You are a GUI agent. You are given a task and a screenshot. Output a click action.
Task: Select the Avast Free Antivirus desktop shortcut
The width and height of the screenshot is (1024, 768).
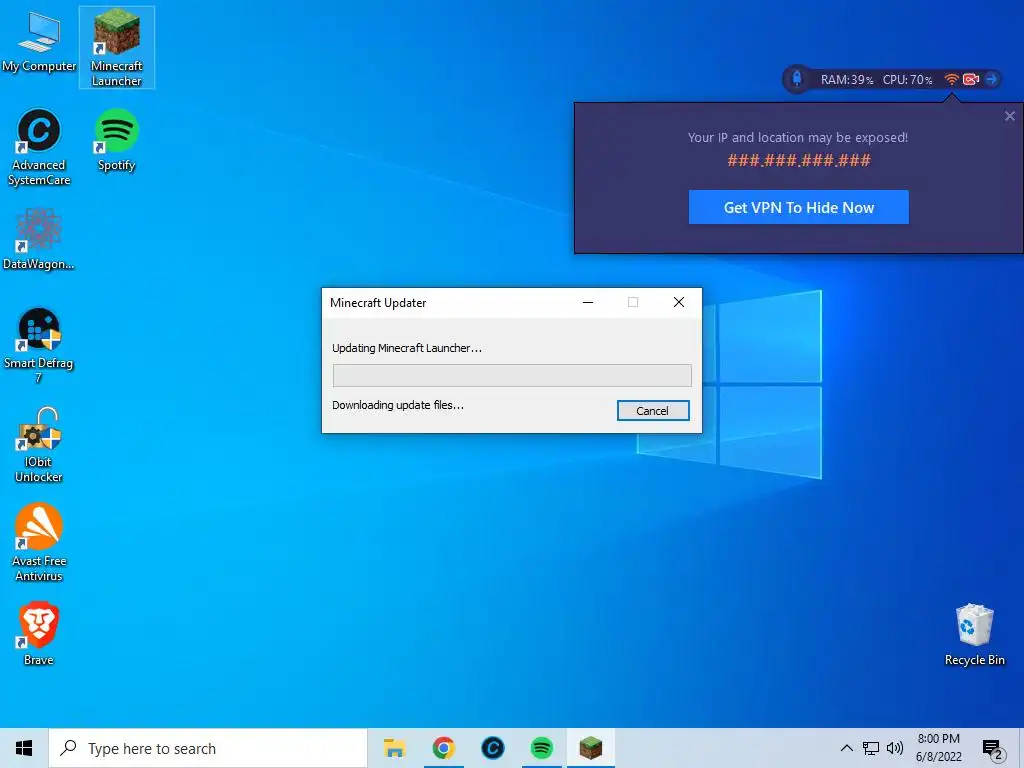[39, 542]
